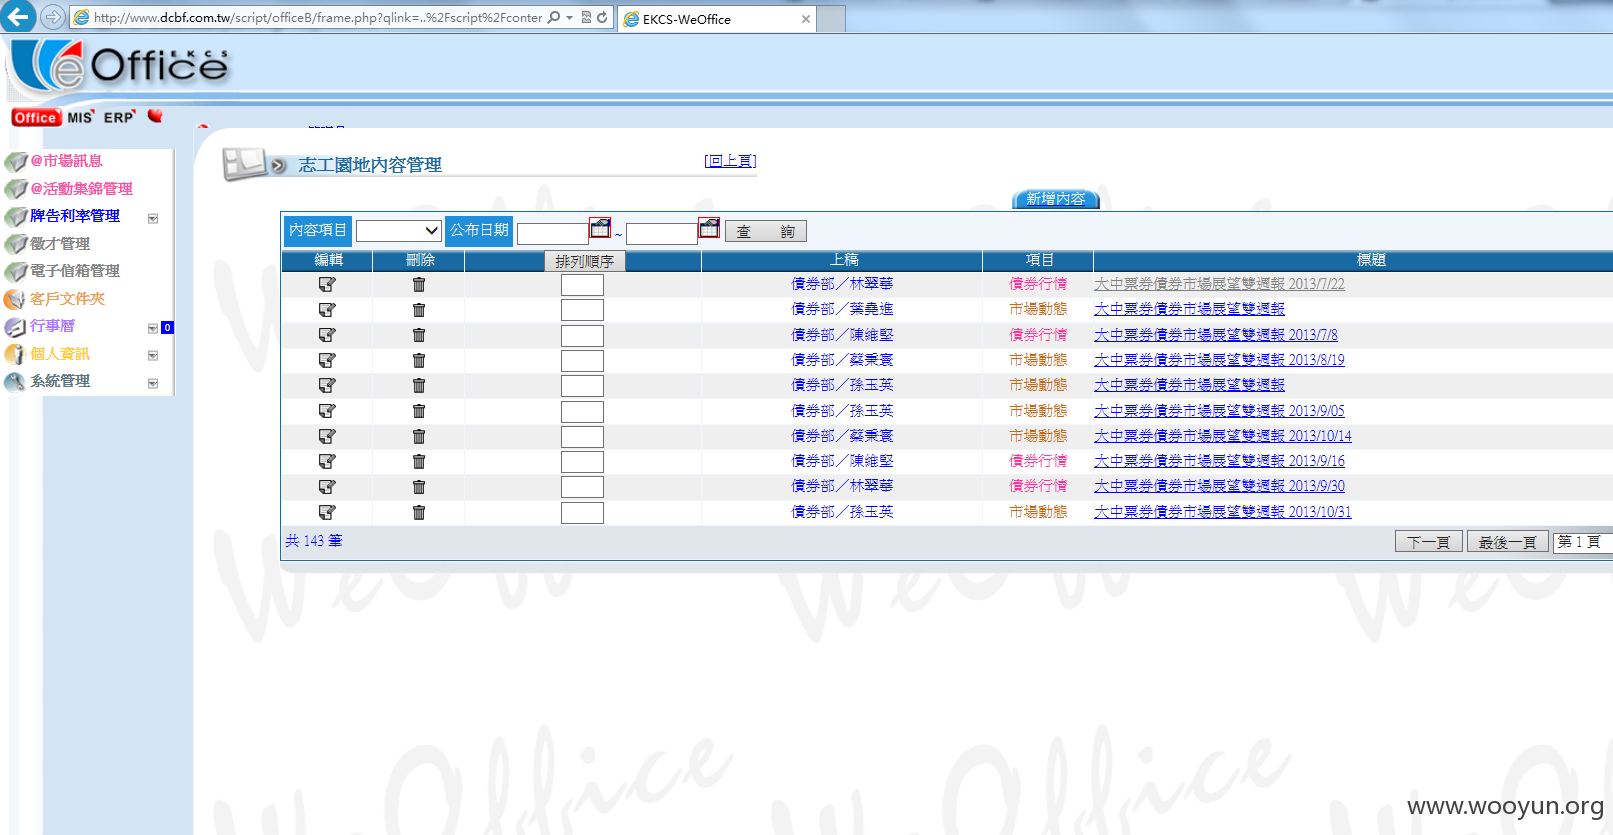Open the address bar history dropdown
The image size is (1613, 835).
[569, 18]
